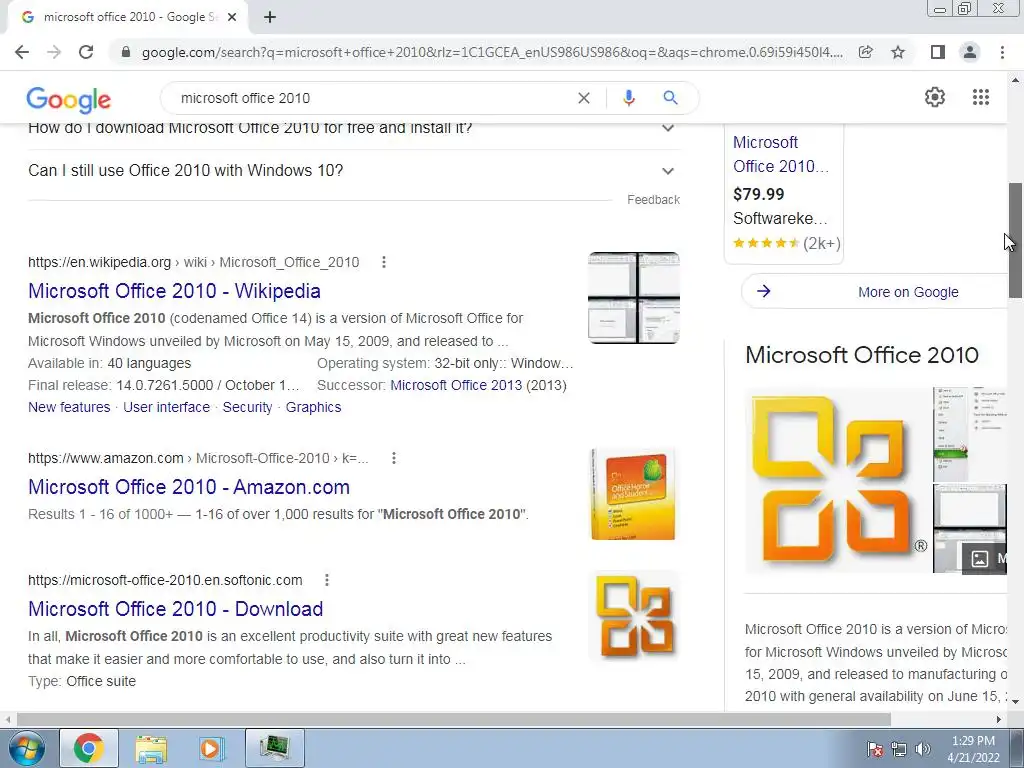Open Google quick settings gear
The image size is (1024, 768).
tap(935, 97)
